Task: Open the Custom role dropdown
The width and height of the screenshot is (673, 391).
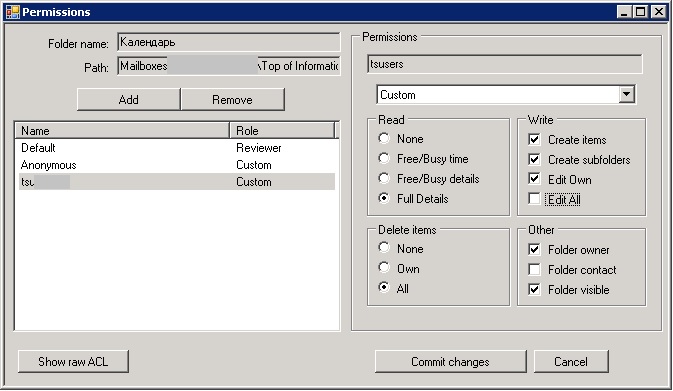Action: (627, 94)
